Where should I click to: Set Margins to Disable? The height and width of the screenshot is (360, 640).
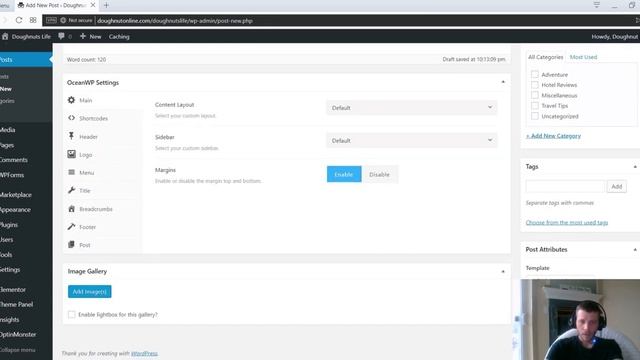379,174
